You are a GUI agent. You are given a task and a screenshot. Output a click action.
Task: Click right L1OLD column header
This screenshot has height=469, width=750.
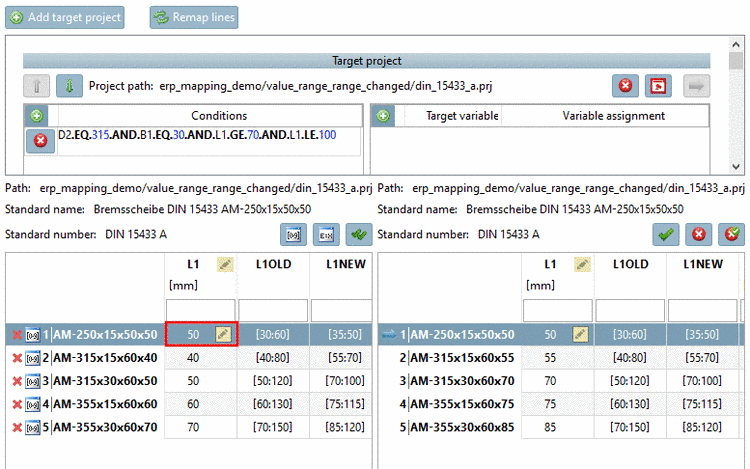[630, 264]
